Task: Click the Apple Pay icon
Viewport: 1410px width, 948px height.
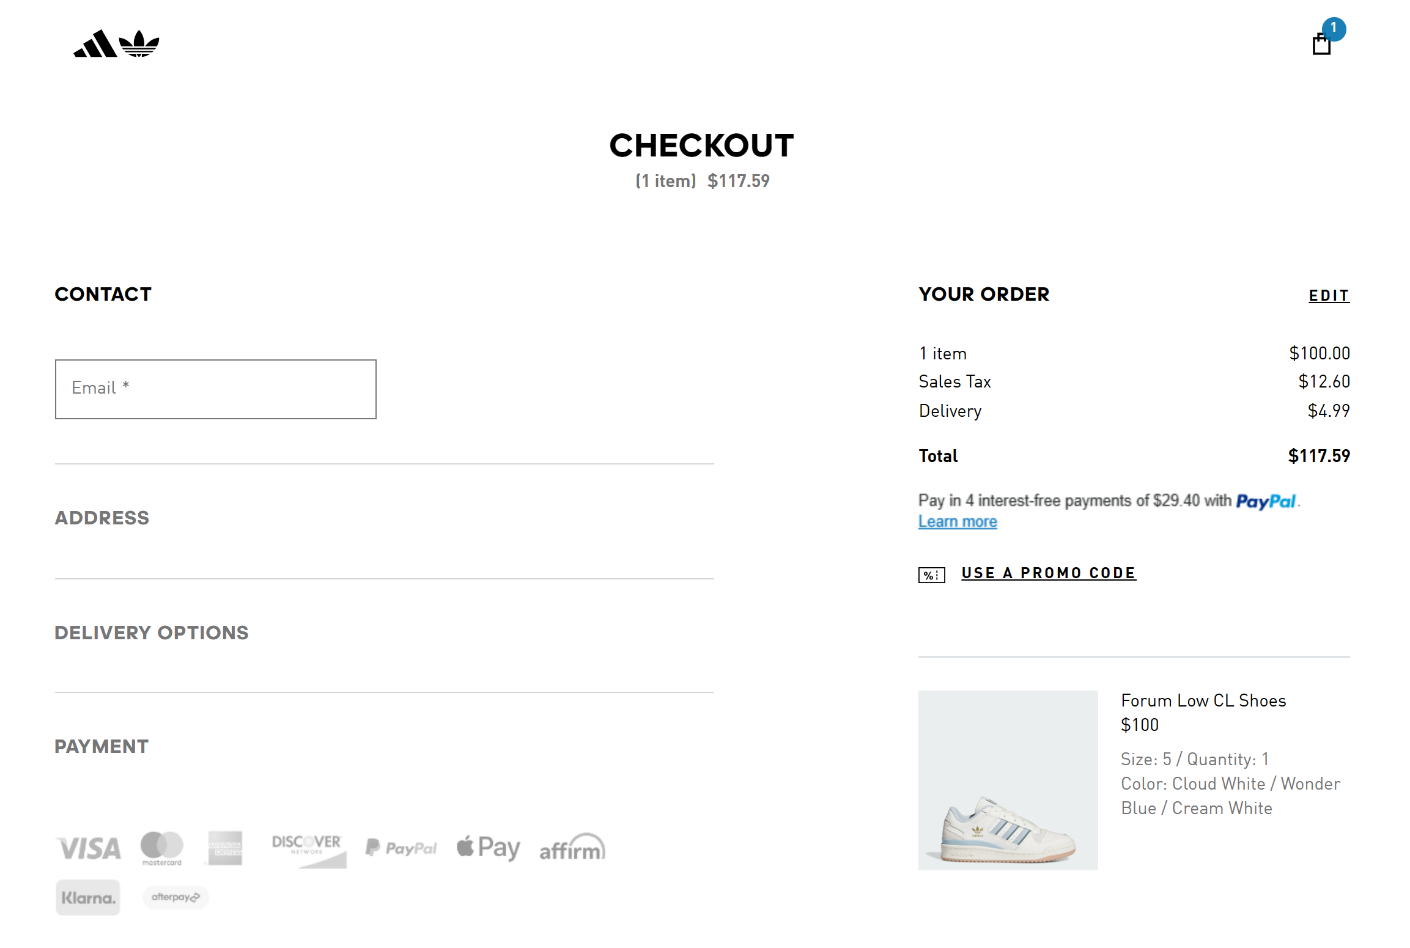Action: (x=488, y=848)
